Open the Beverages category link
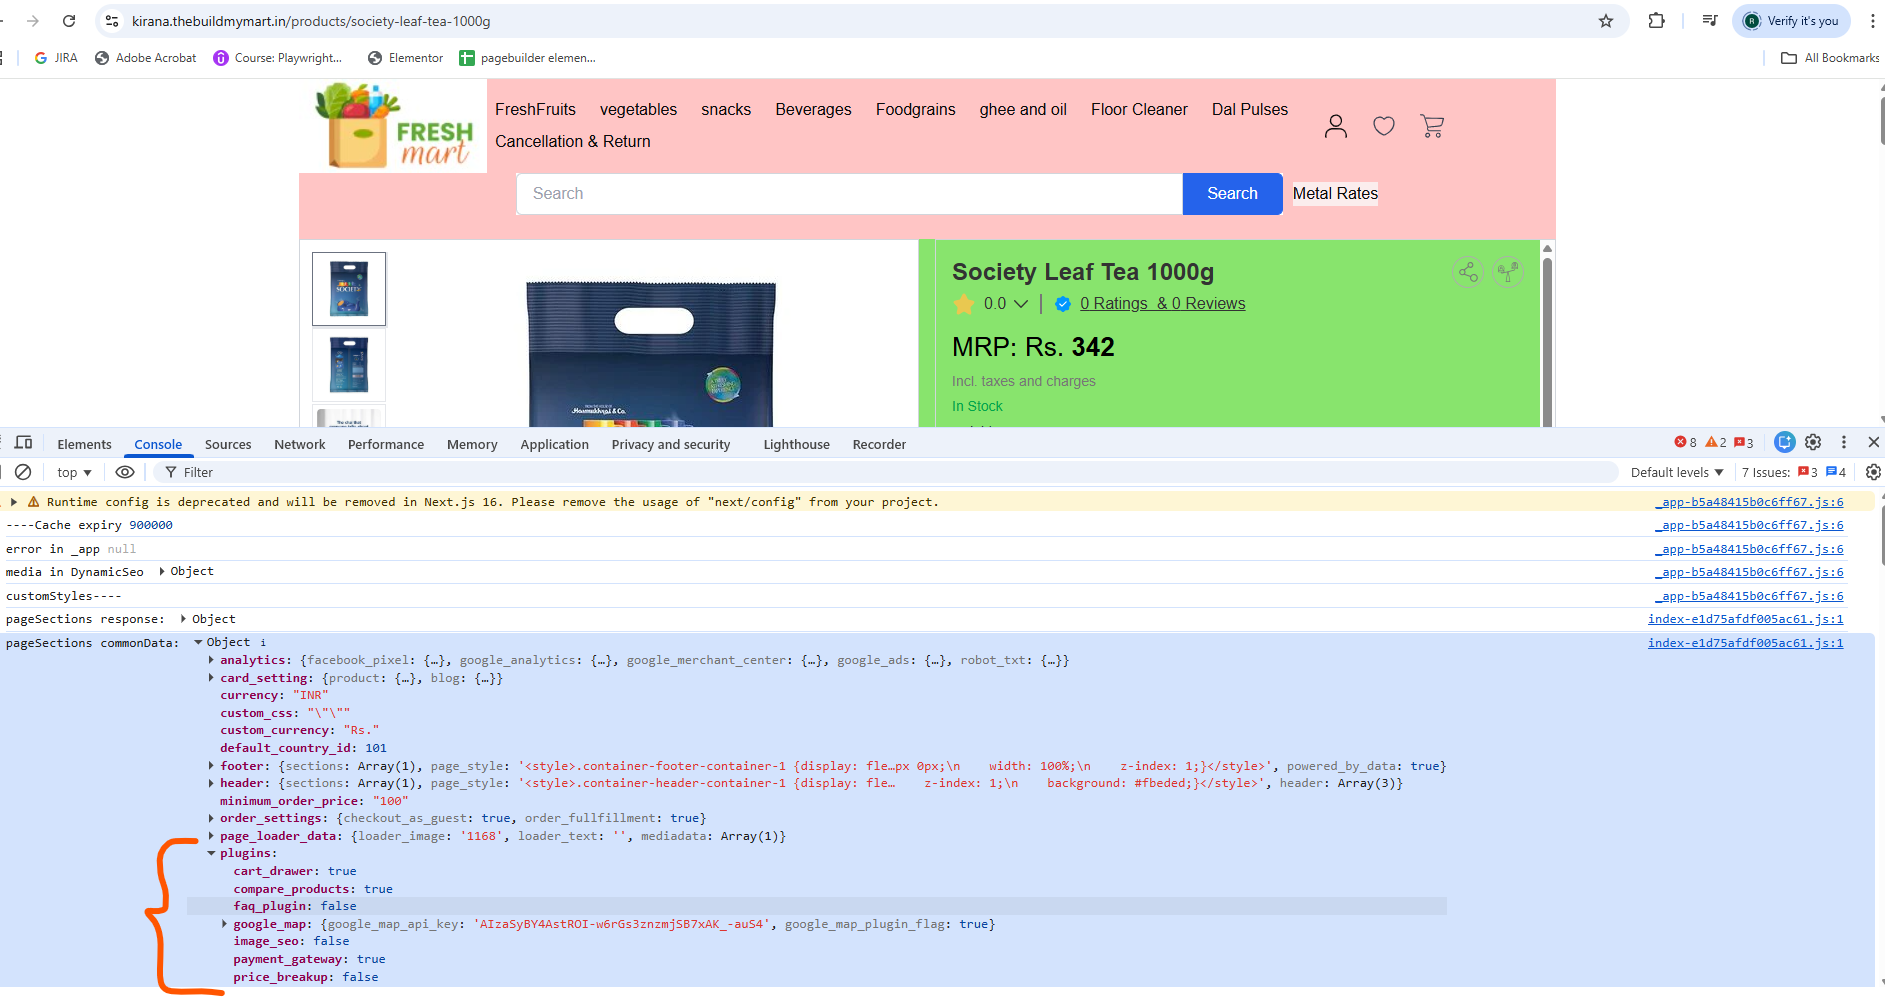Image resolution: width=1885 pixels, height=997 pixels. coord(813,110)
